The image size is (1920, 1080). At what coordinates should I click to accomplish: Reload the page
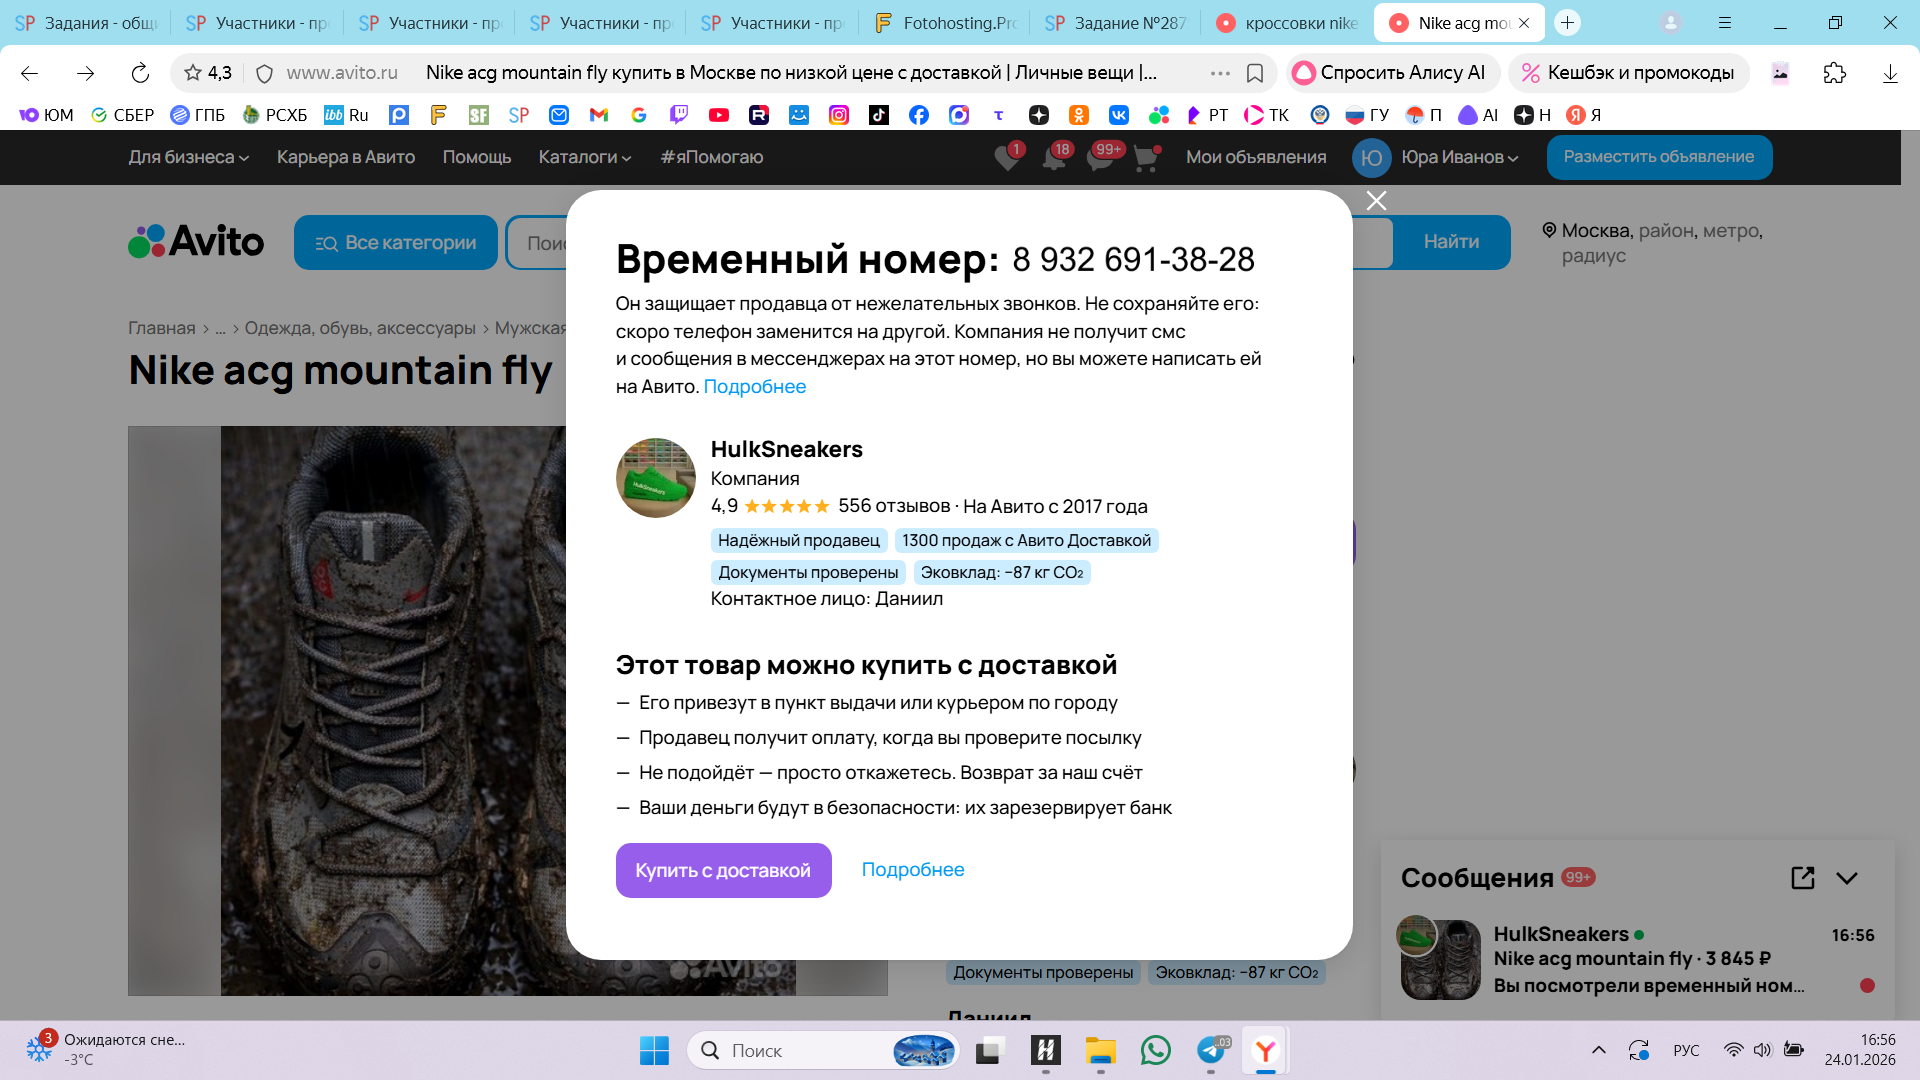click(x=140, y=73)
